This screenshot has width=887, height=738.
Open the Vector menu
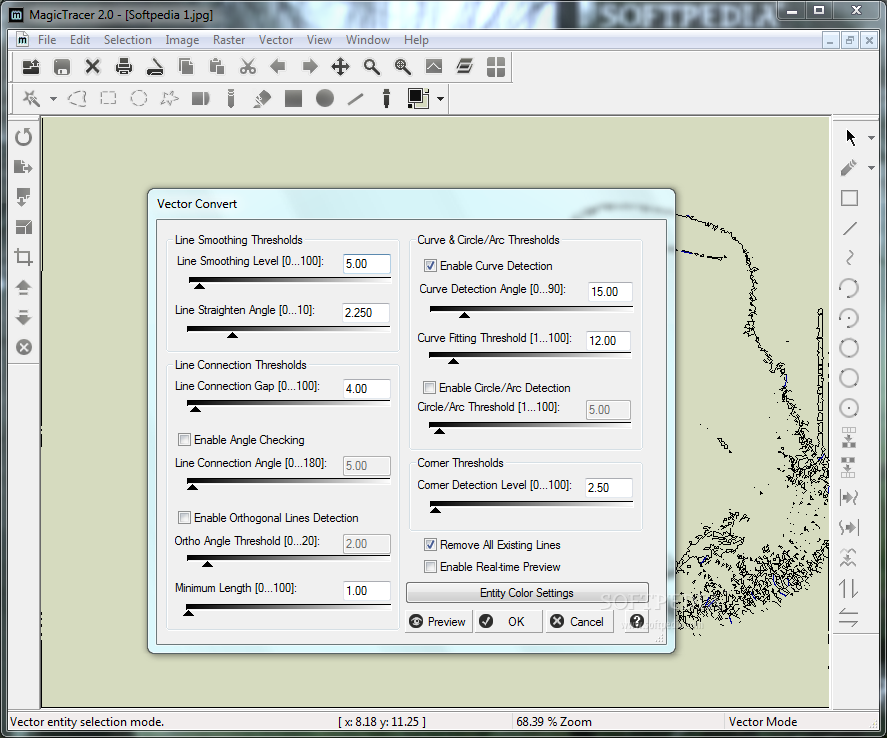(x=276, y=40)
